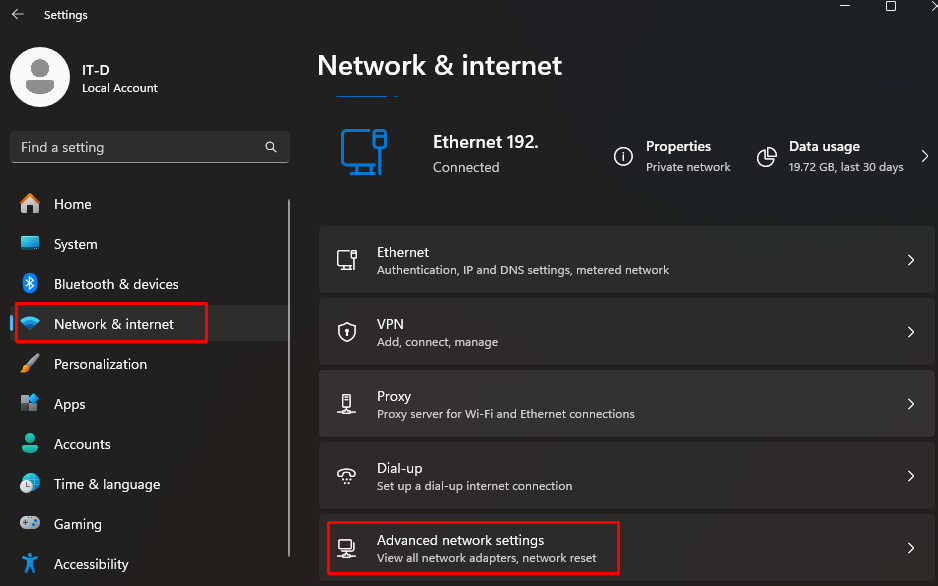Screen dimensions: 938x586
Task: Open Properties for the connected Ethernet network
Action: 678,146
